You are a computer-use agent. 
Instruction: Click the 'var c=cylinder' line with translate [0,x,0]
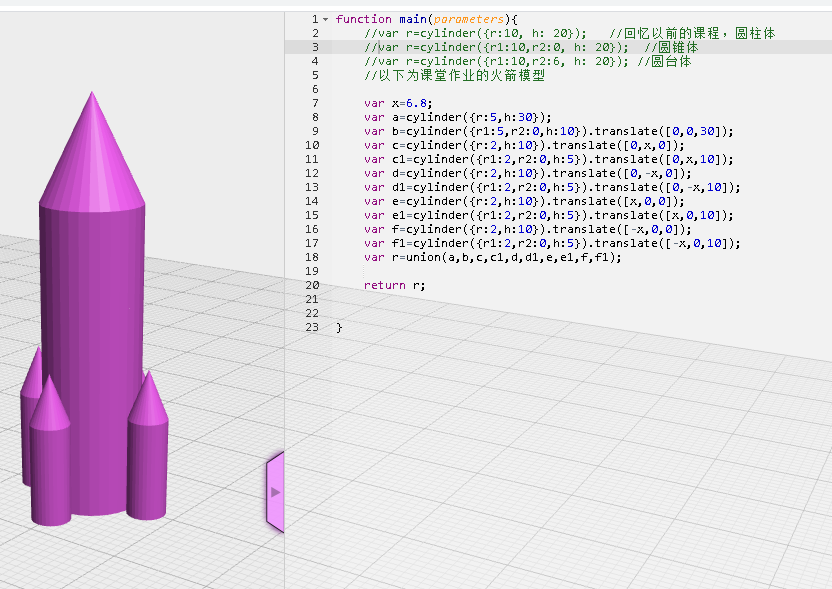click(x=524, y=145)
